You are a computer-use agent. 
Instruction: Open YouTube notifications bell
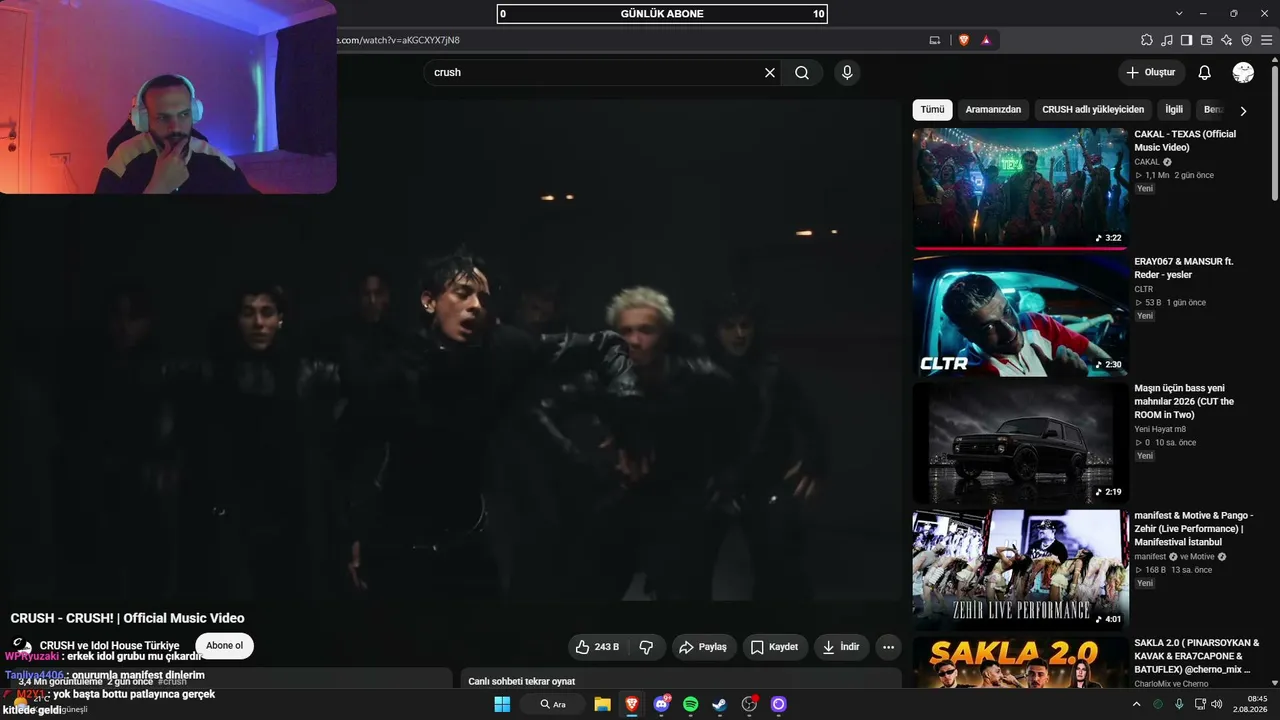click(x=1205, y=72)
